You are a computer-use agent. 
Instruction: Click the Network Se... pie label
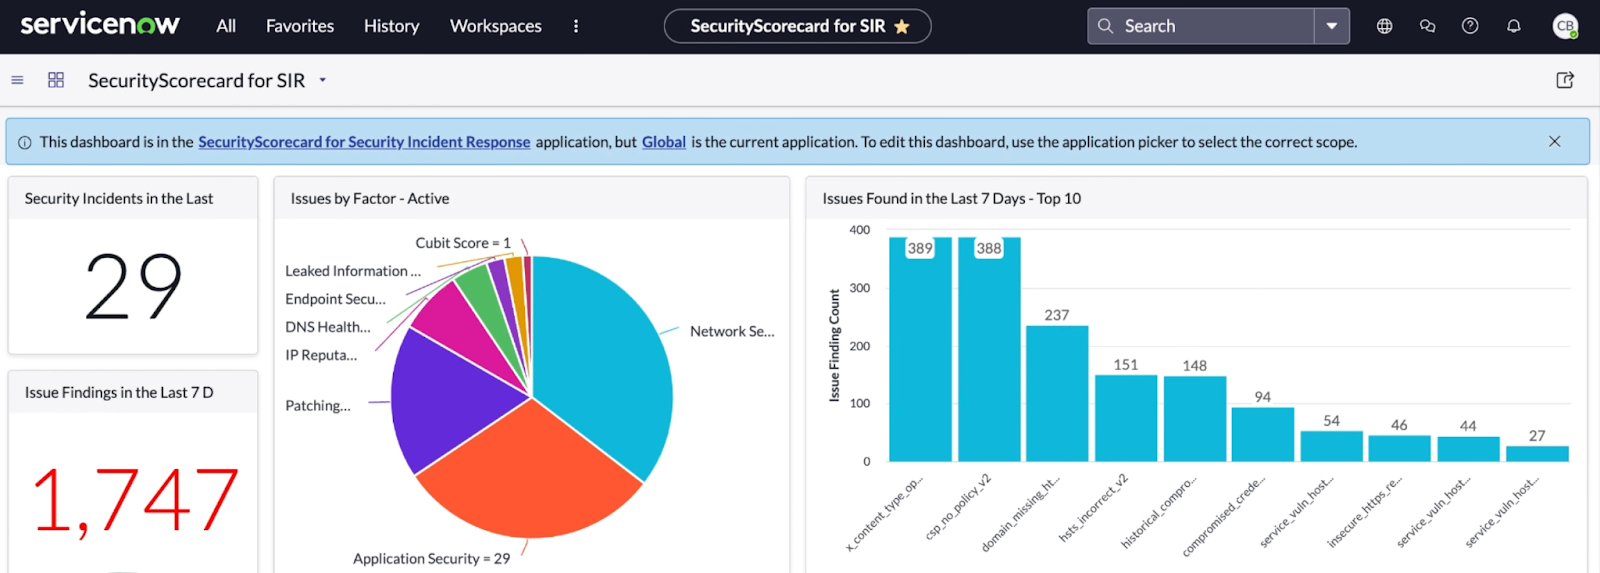(732, 331)
